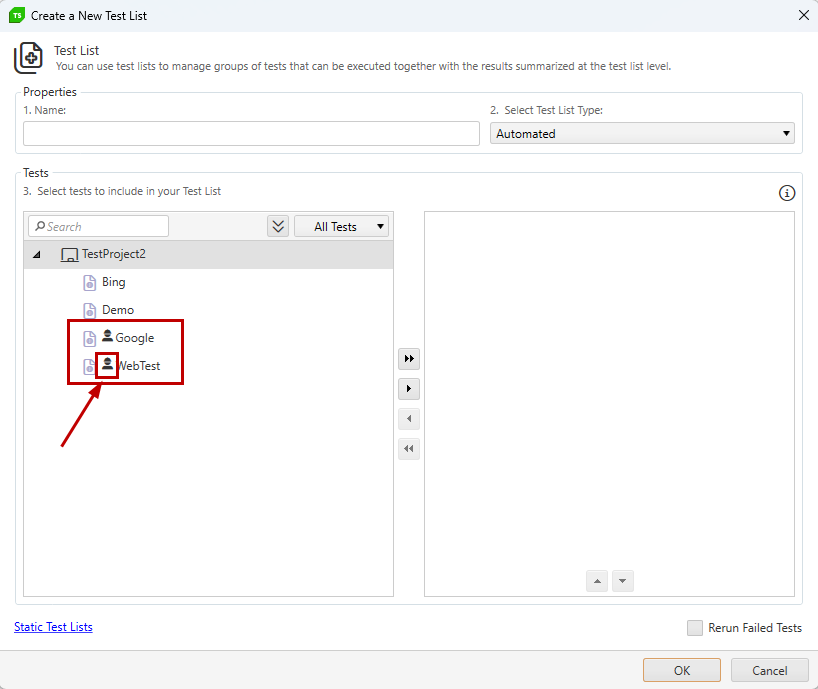Click the green TS logo in the title bar
This screenshot has width=818, height=689.
pyautogui.click(x=17, y=16)
